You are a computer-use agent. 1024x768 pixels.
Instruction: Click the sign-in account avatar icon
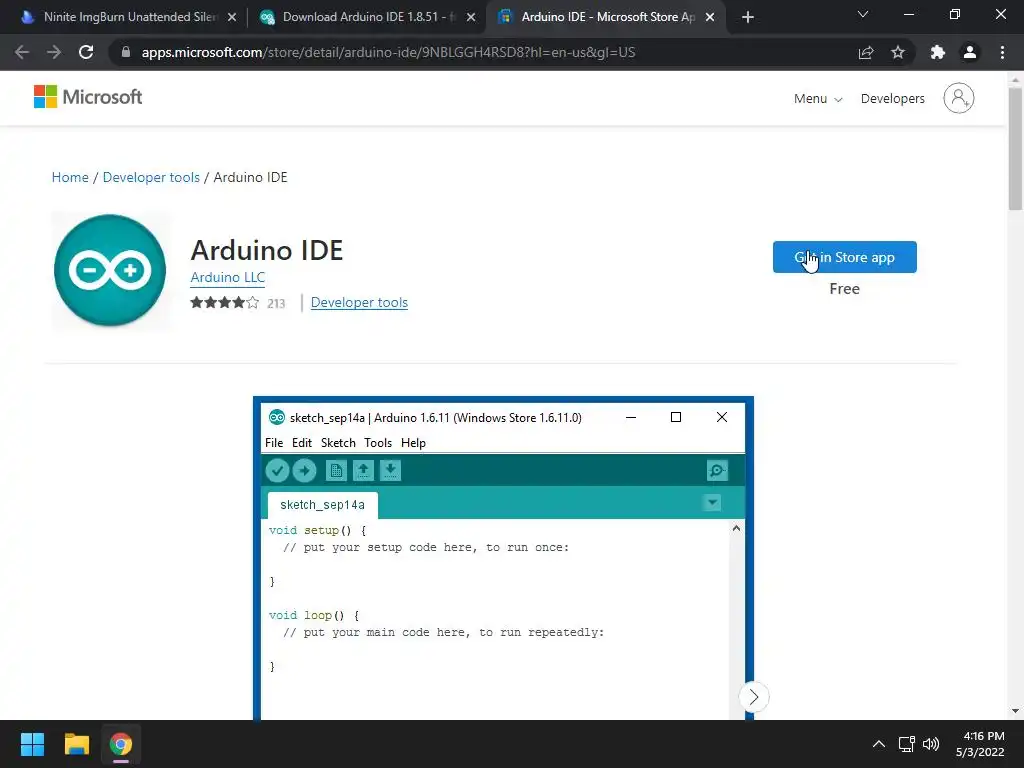pos(958,99)
